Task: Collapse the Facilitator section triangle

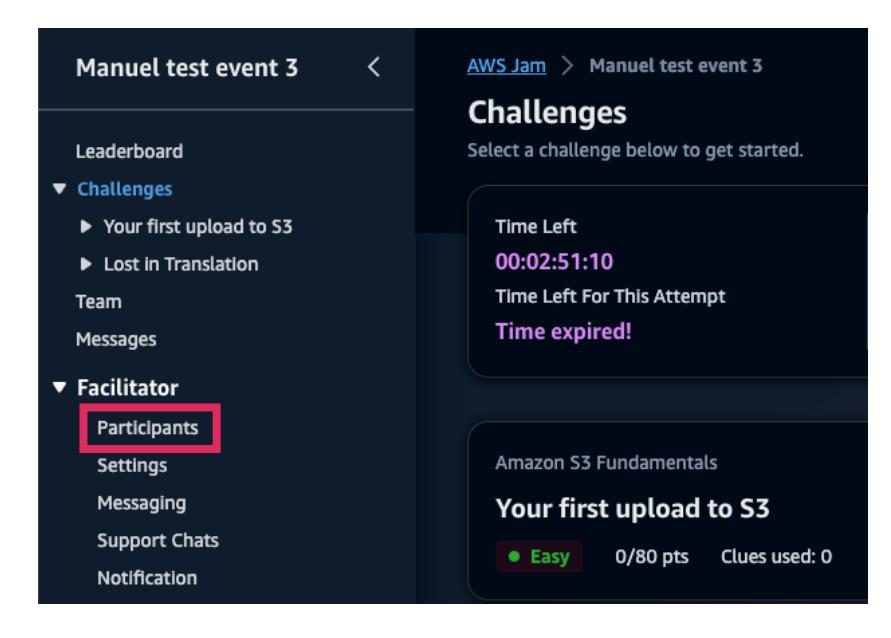Action: click(62, 387)
